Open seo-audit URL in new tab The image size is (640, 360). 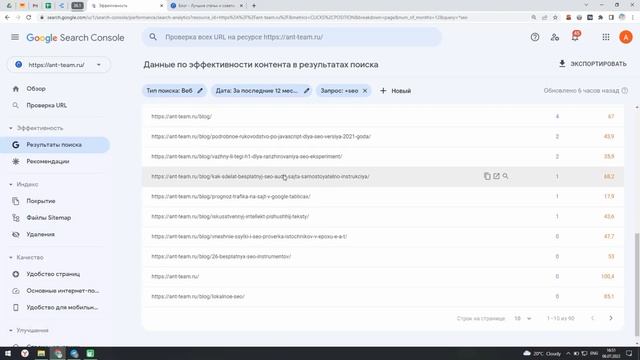(x=496, y=176)
